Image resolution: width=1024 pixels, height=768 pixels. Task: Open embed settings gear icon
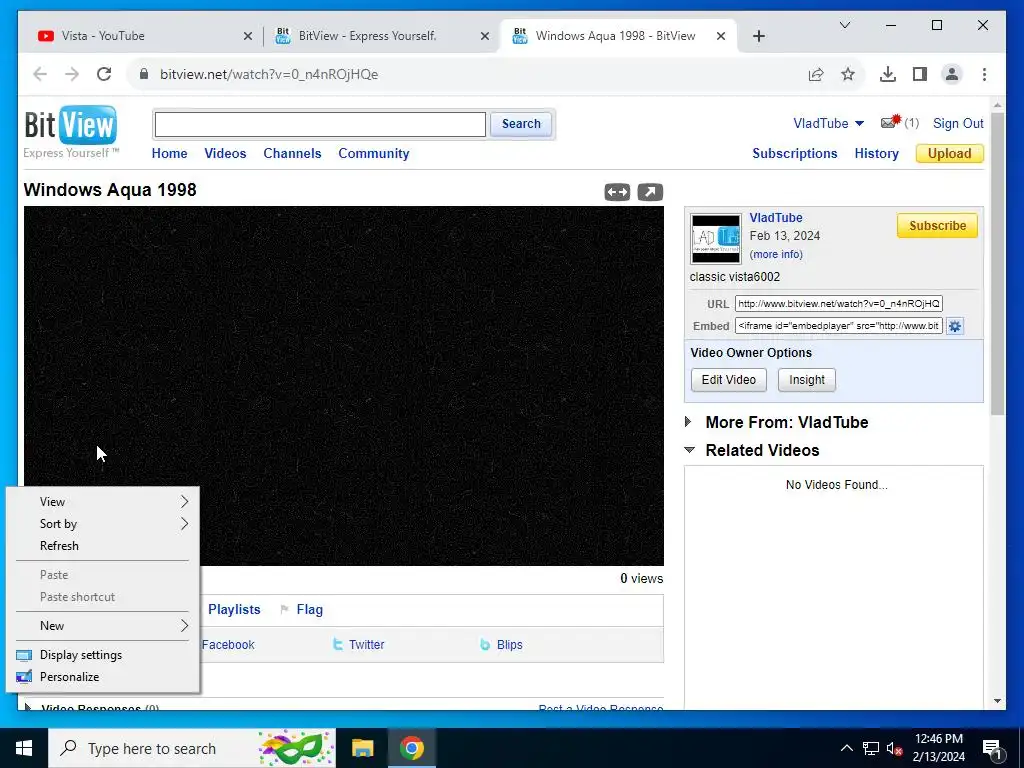click(x=955, y=326)
